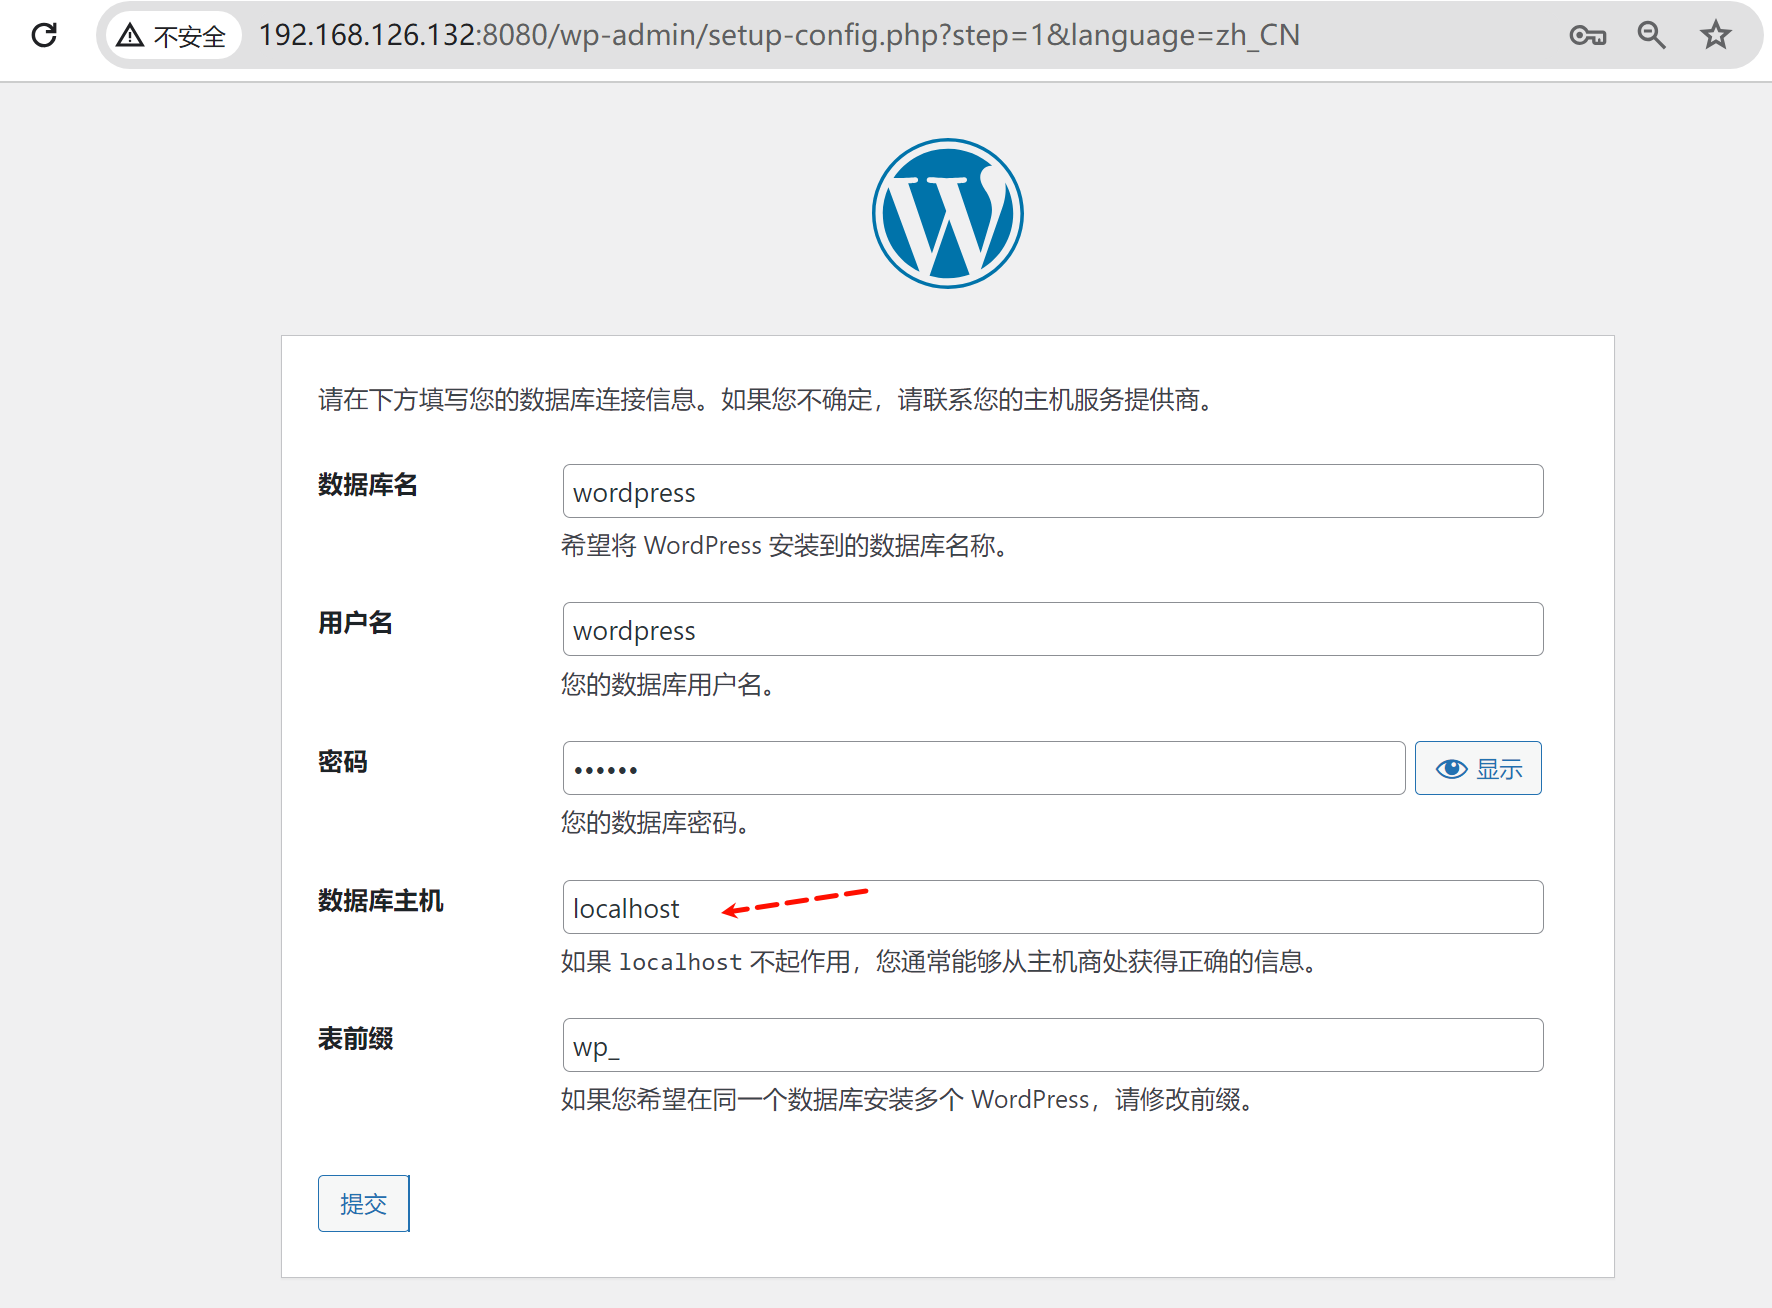Click the 数据库名 label

tap(367, 485)
